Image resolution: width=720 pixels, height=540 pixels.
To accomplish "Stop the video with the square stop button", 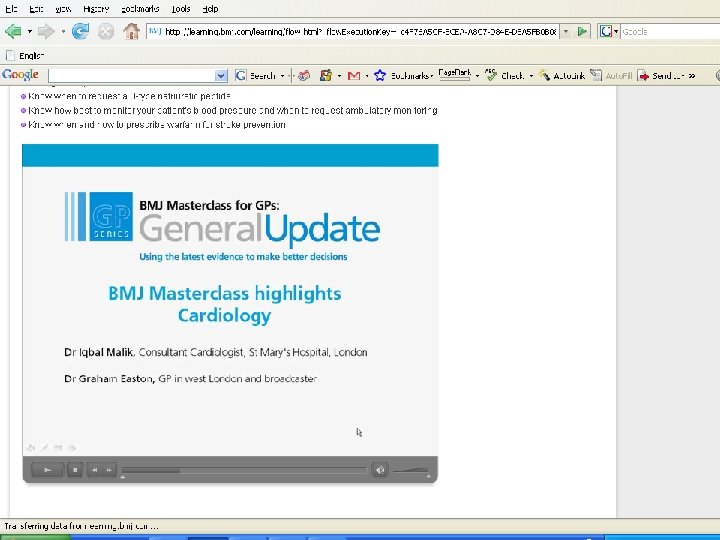I will (75, 470).
